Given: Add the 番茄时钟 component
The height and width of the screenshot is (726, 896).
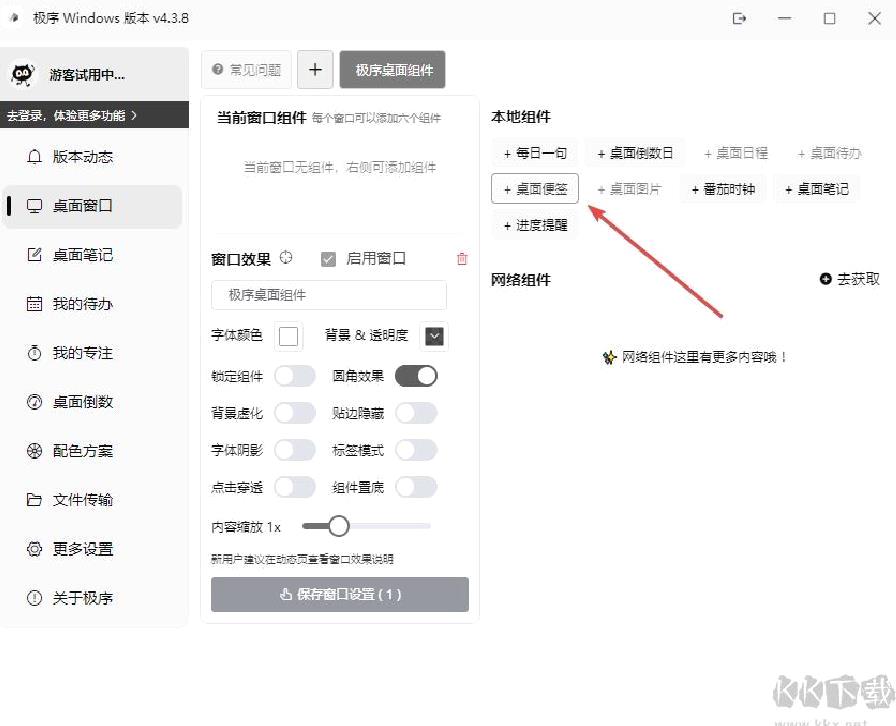Looking at the screenshot, I should [x=722, y=189].
